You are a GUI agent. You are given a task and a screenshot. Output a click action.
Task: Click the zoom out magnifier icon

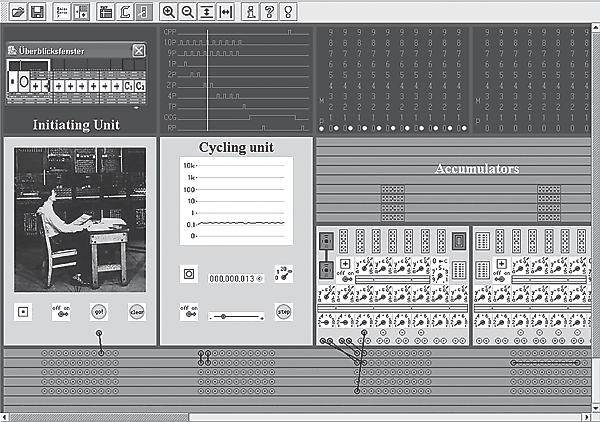(x=187, y=12)
